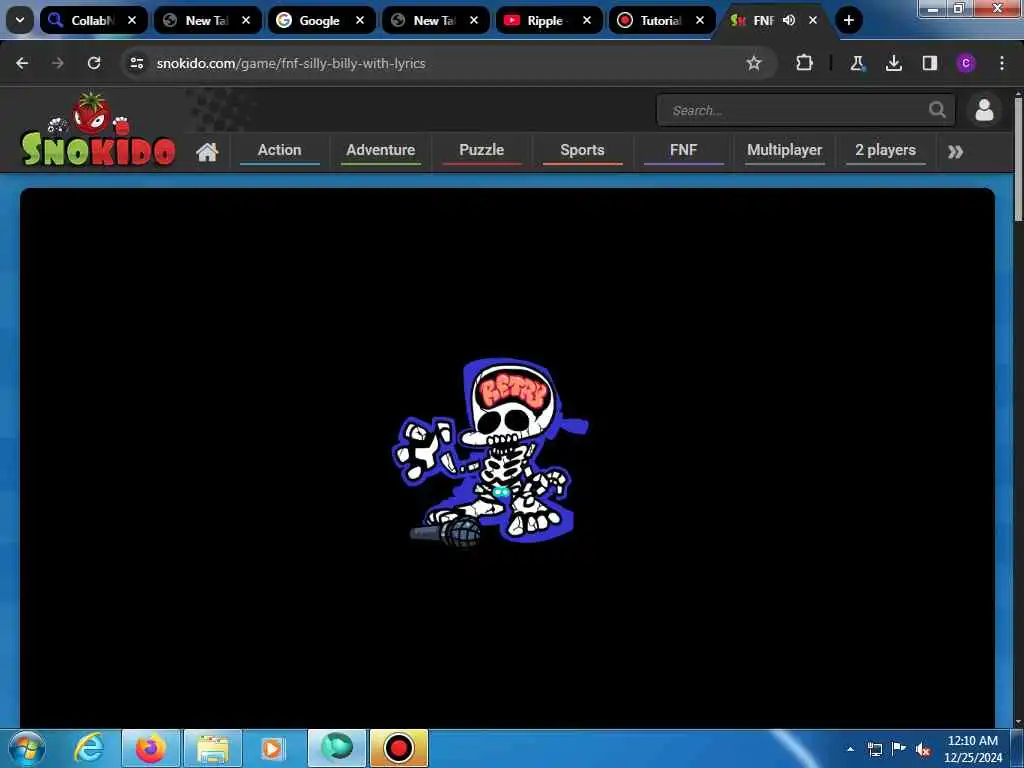The width and height of the screenshot is (1024, 768).
Task: Open the Snokido user account icon
Action: (984, 110)
